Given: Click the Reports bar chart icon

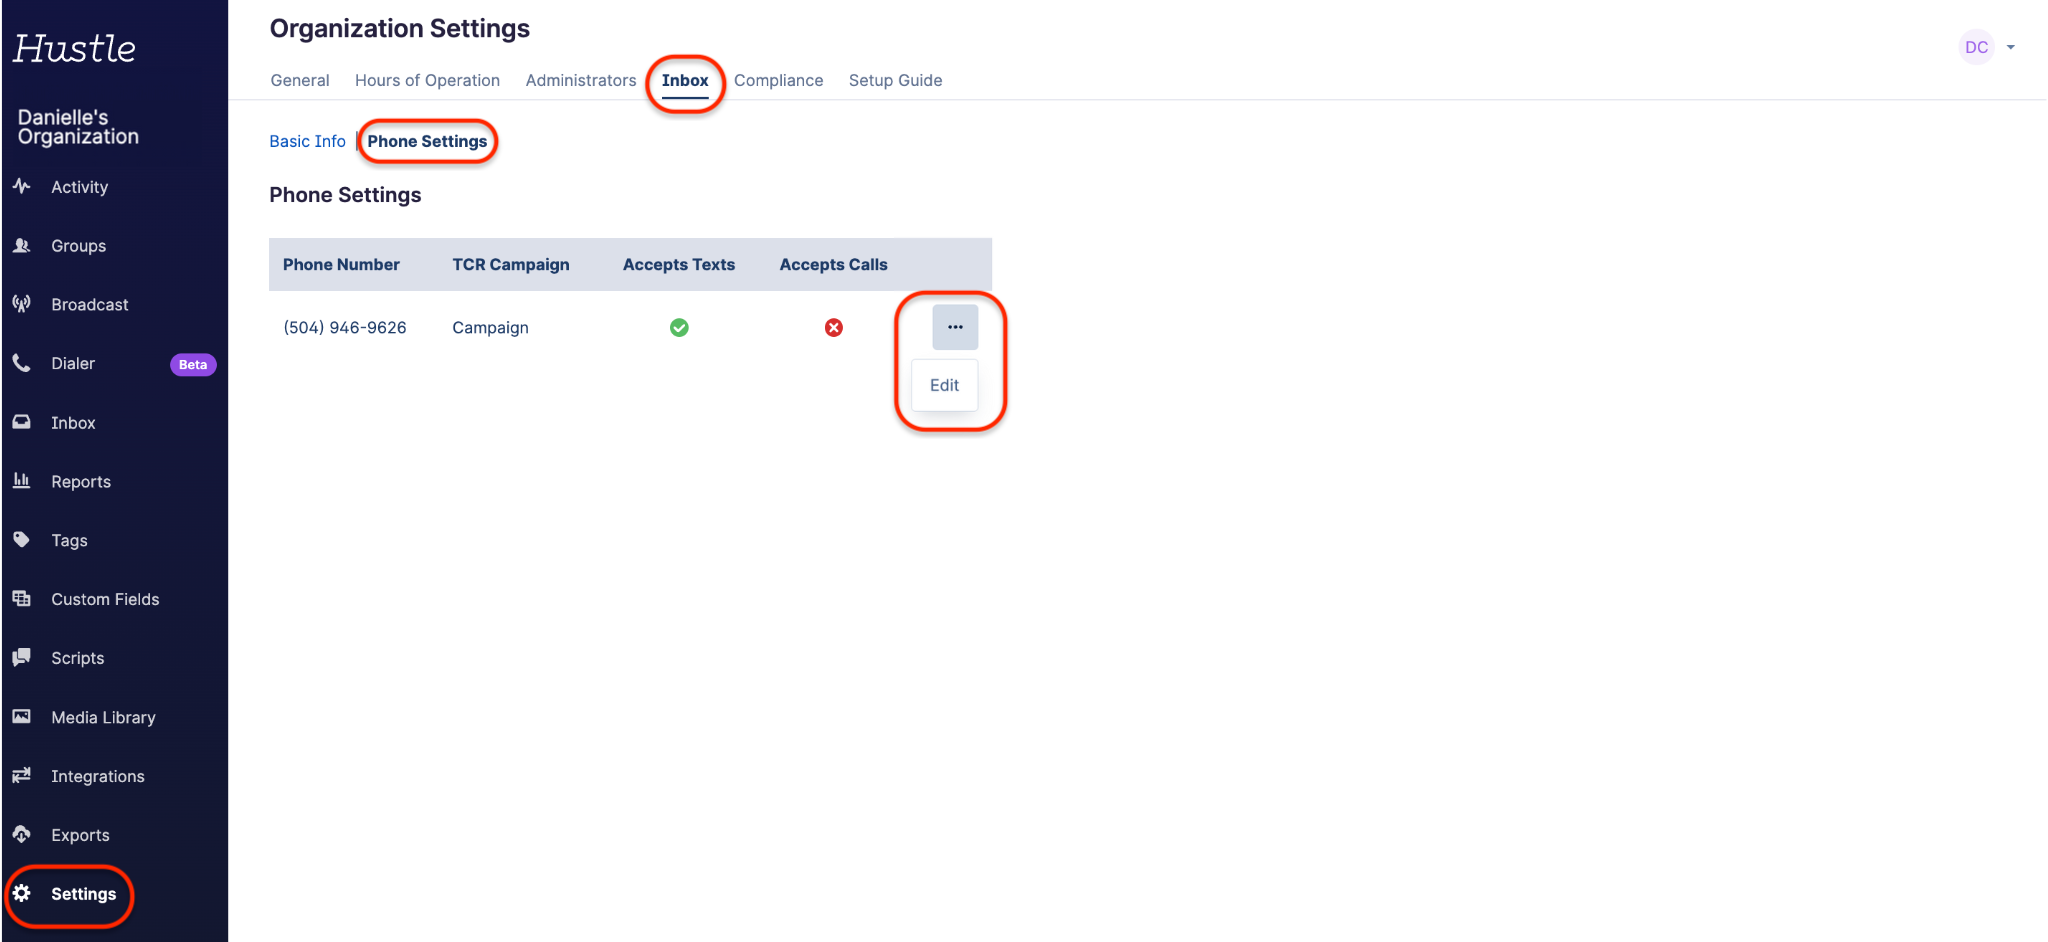Looking at the screenshot, I should point(21,481).
